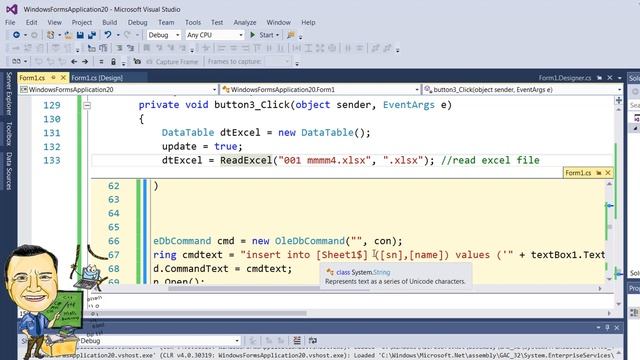Open the Team menu
640x360 pixels.
[166, 22]
